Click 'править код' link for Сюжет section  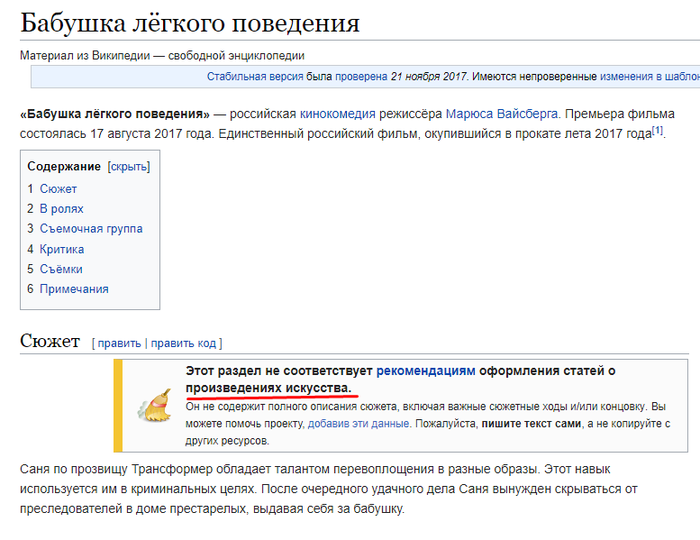(x=183, y=343)
